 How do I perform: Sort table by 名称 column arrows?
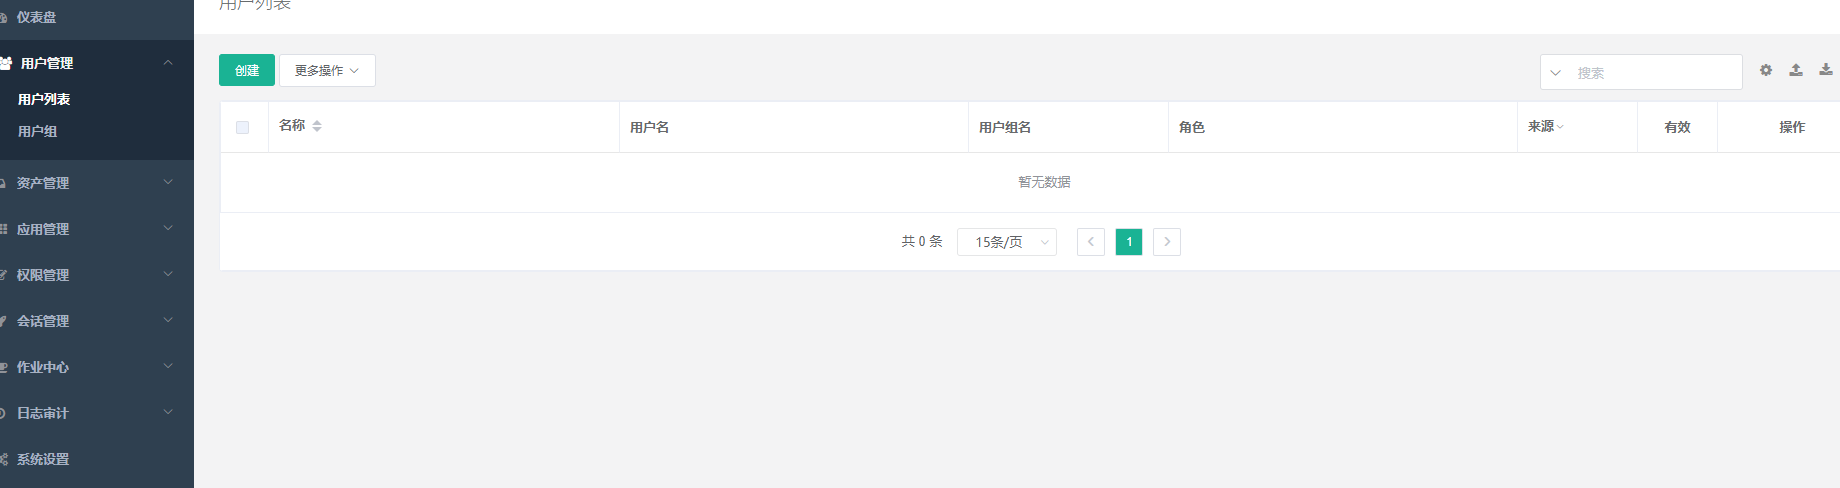tap(317, 126)
